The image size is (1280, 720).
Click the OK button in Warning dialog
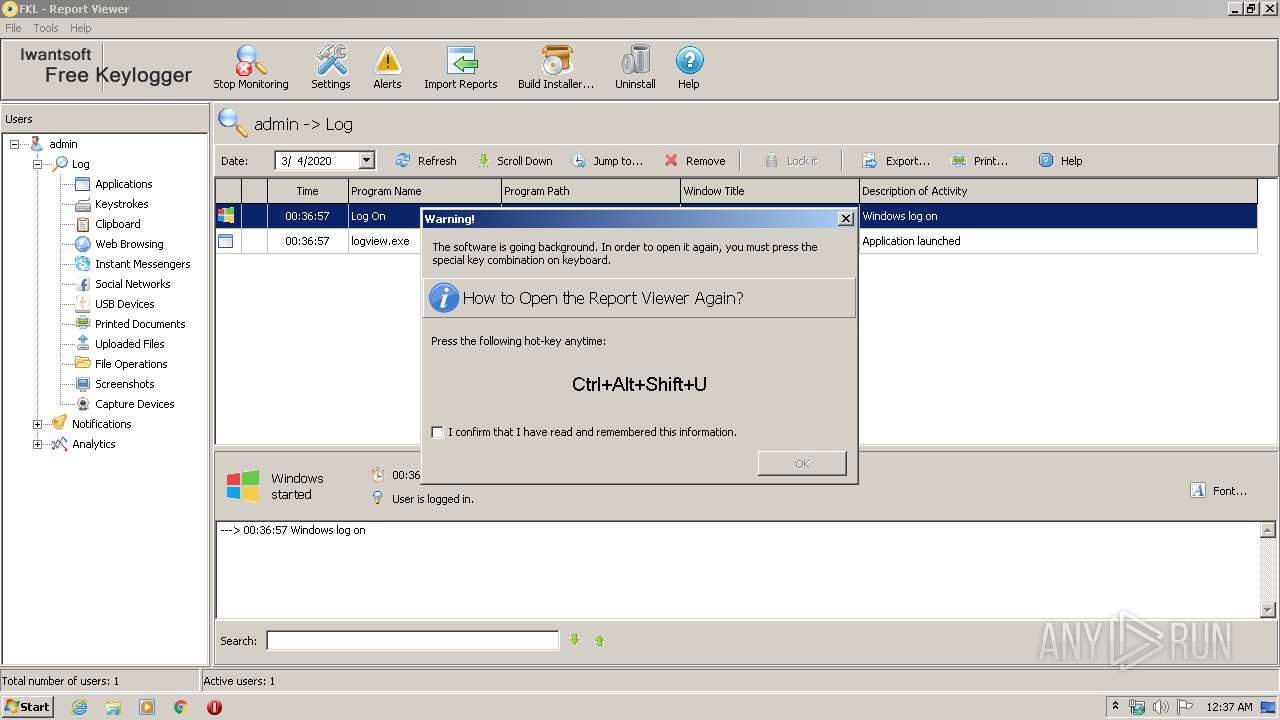802,464
